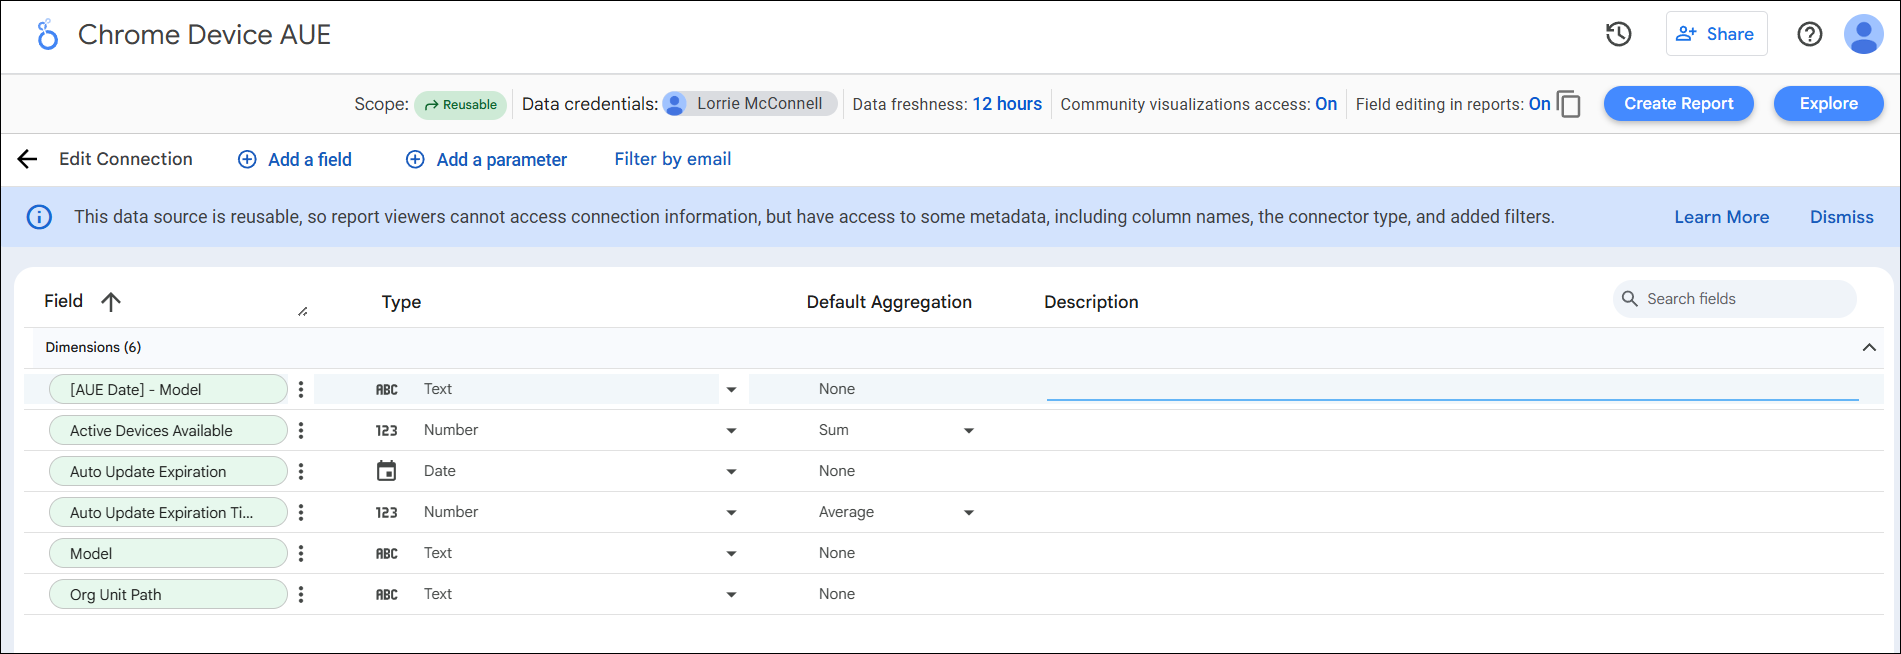The width and height of the screenshot is (1901, 654).
Task: Open more options for Auto Update Expiration
Action: (x=301, y=471)
